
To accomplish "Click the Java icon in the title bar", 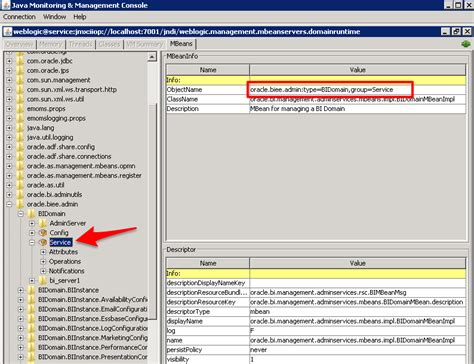I will (x=6, y=5).
